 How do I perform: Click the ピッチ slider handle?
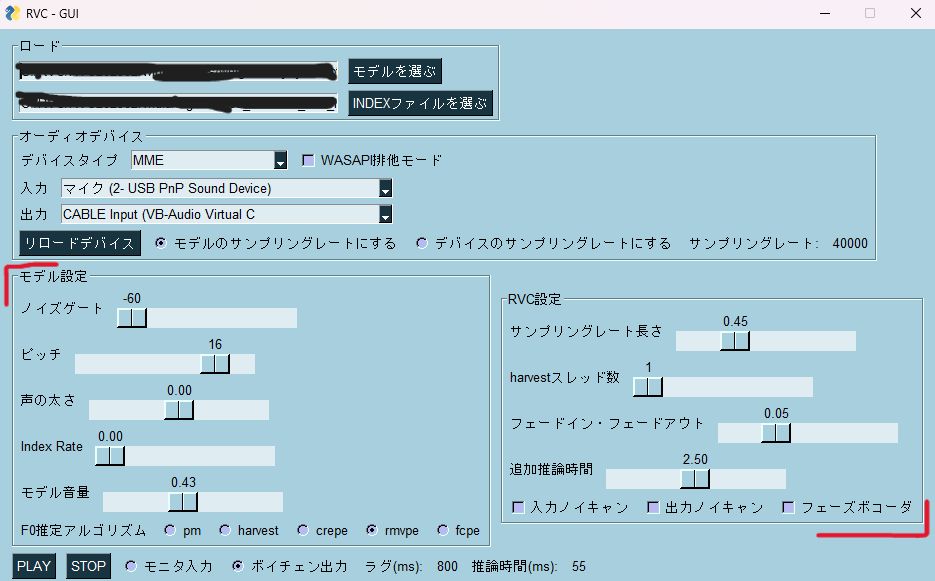[x=215, y=364]
